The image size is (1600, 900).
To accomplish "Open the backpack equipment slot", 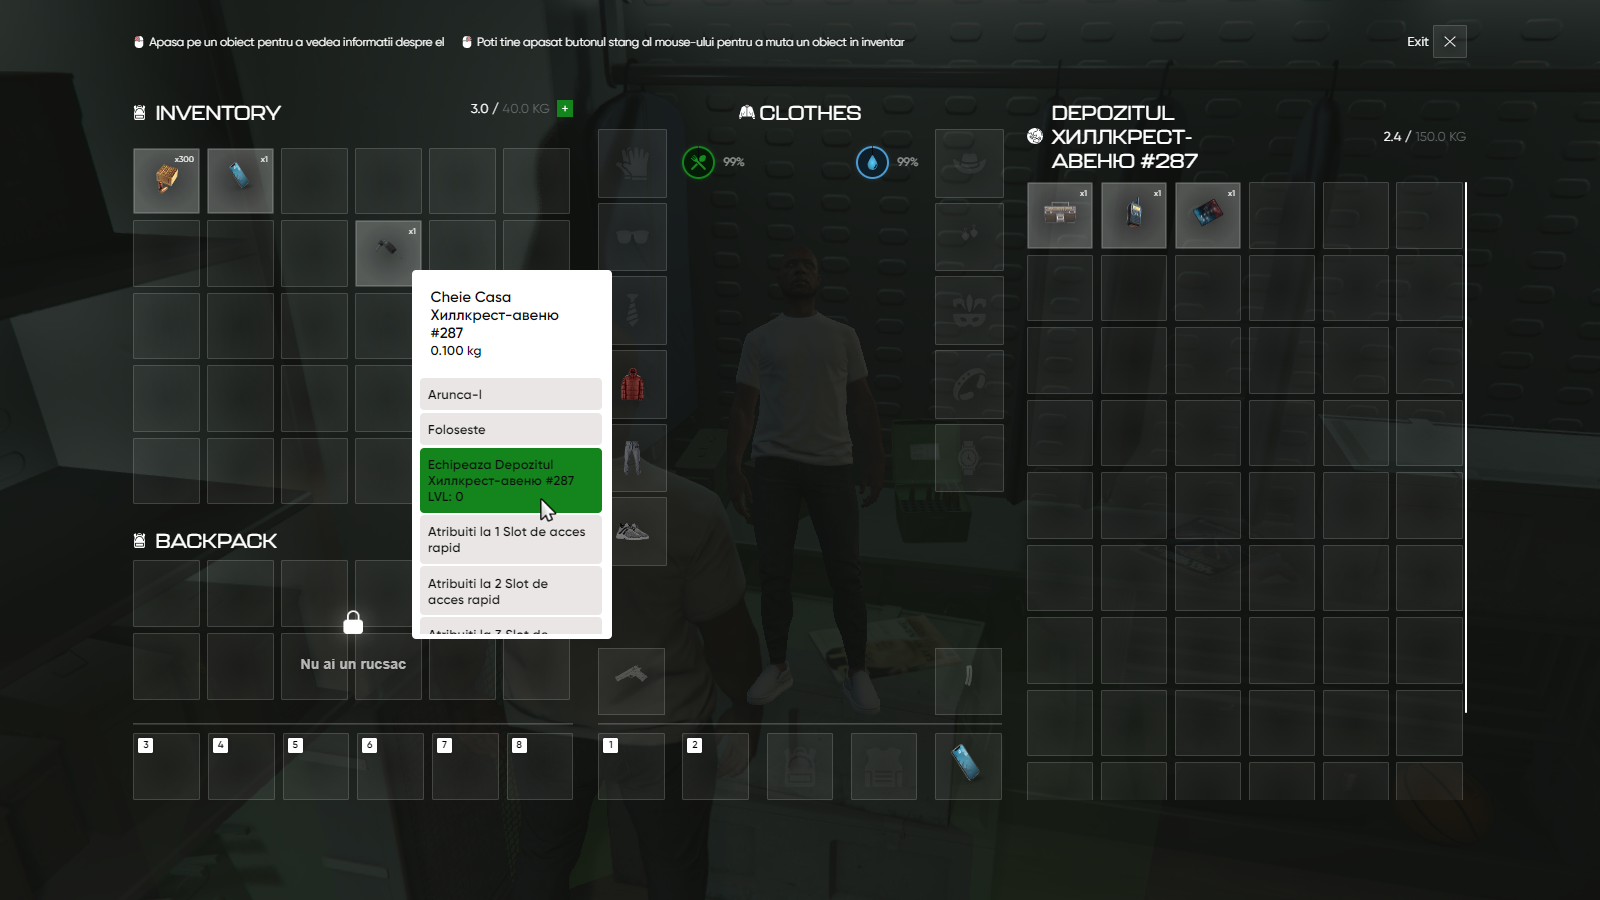I will tap(800, 766).
